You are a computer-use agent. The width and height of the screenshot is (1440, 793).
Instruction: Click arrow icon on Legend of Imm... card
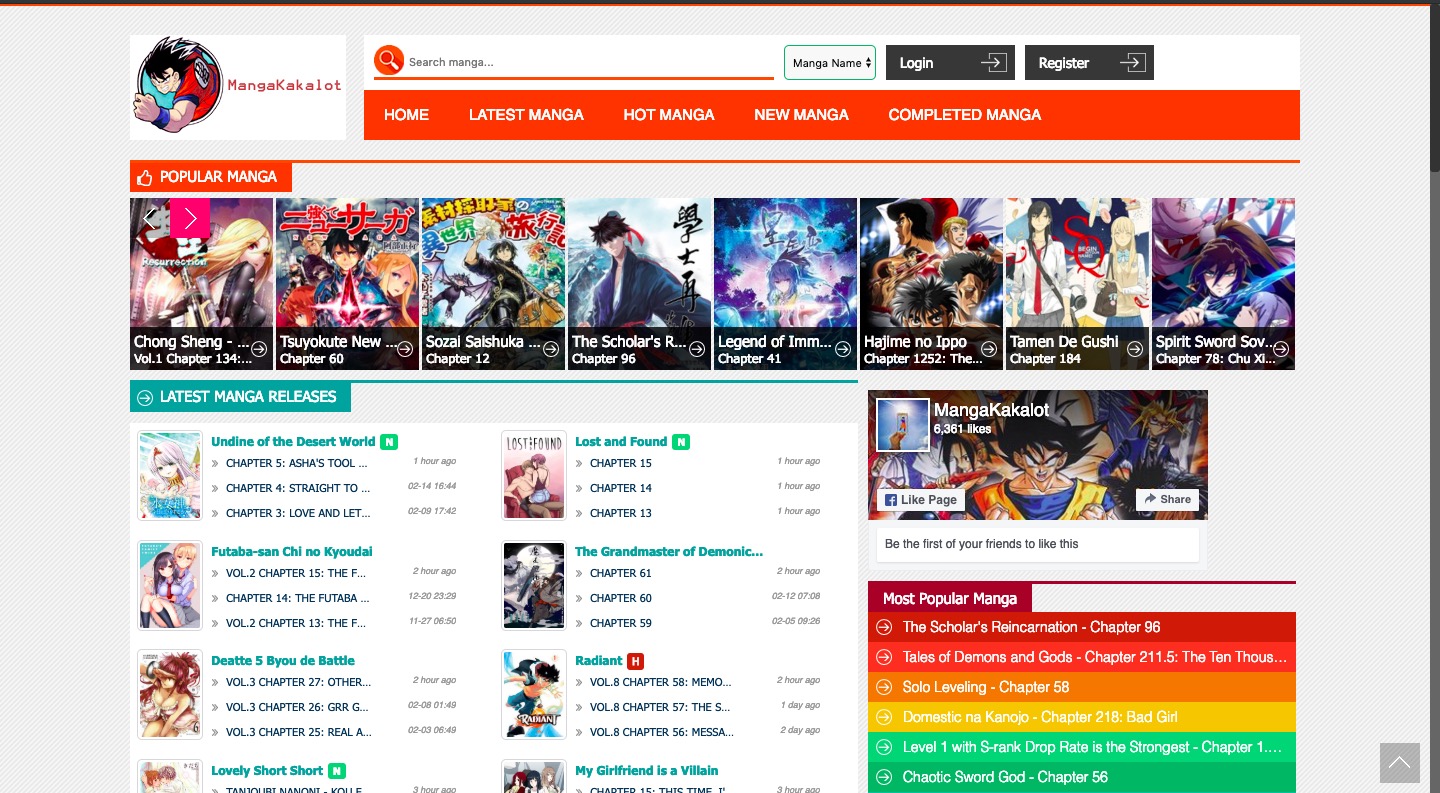[x=843, y=349]
